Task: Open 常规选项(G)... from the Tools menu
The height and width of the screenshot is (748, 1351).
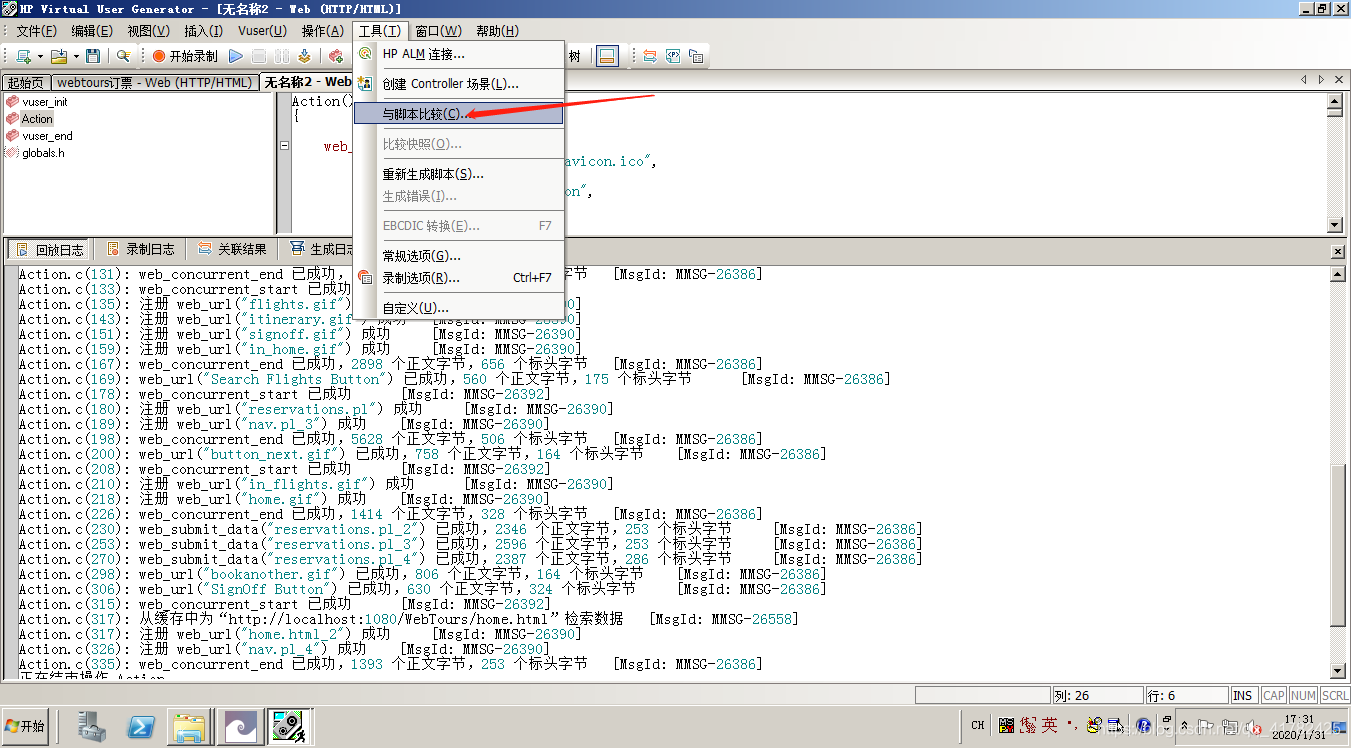Action: (x=459, y=256)
